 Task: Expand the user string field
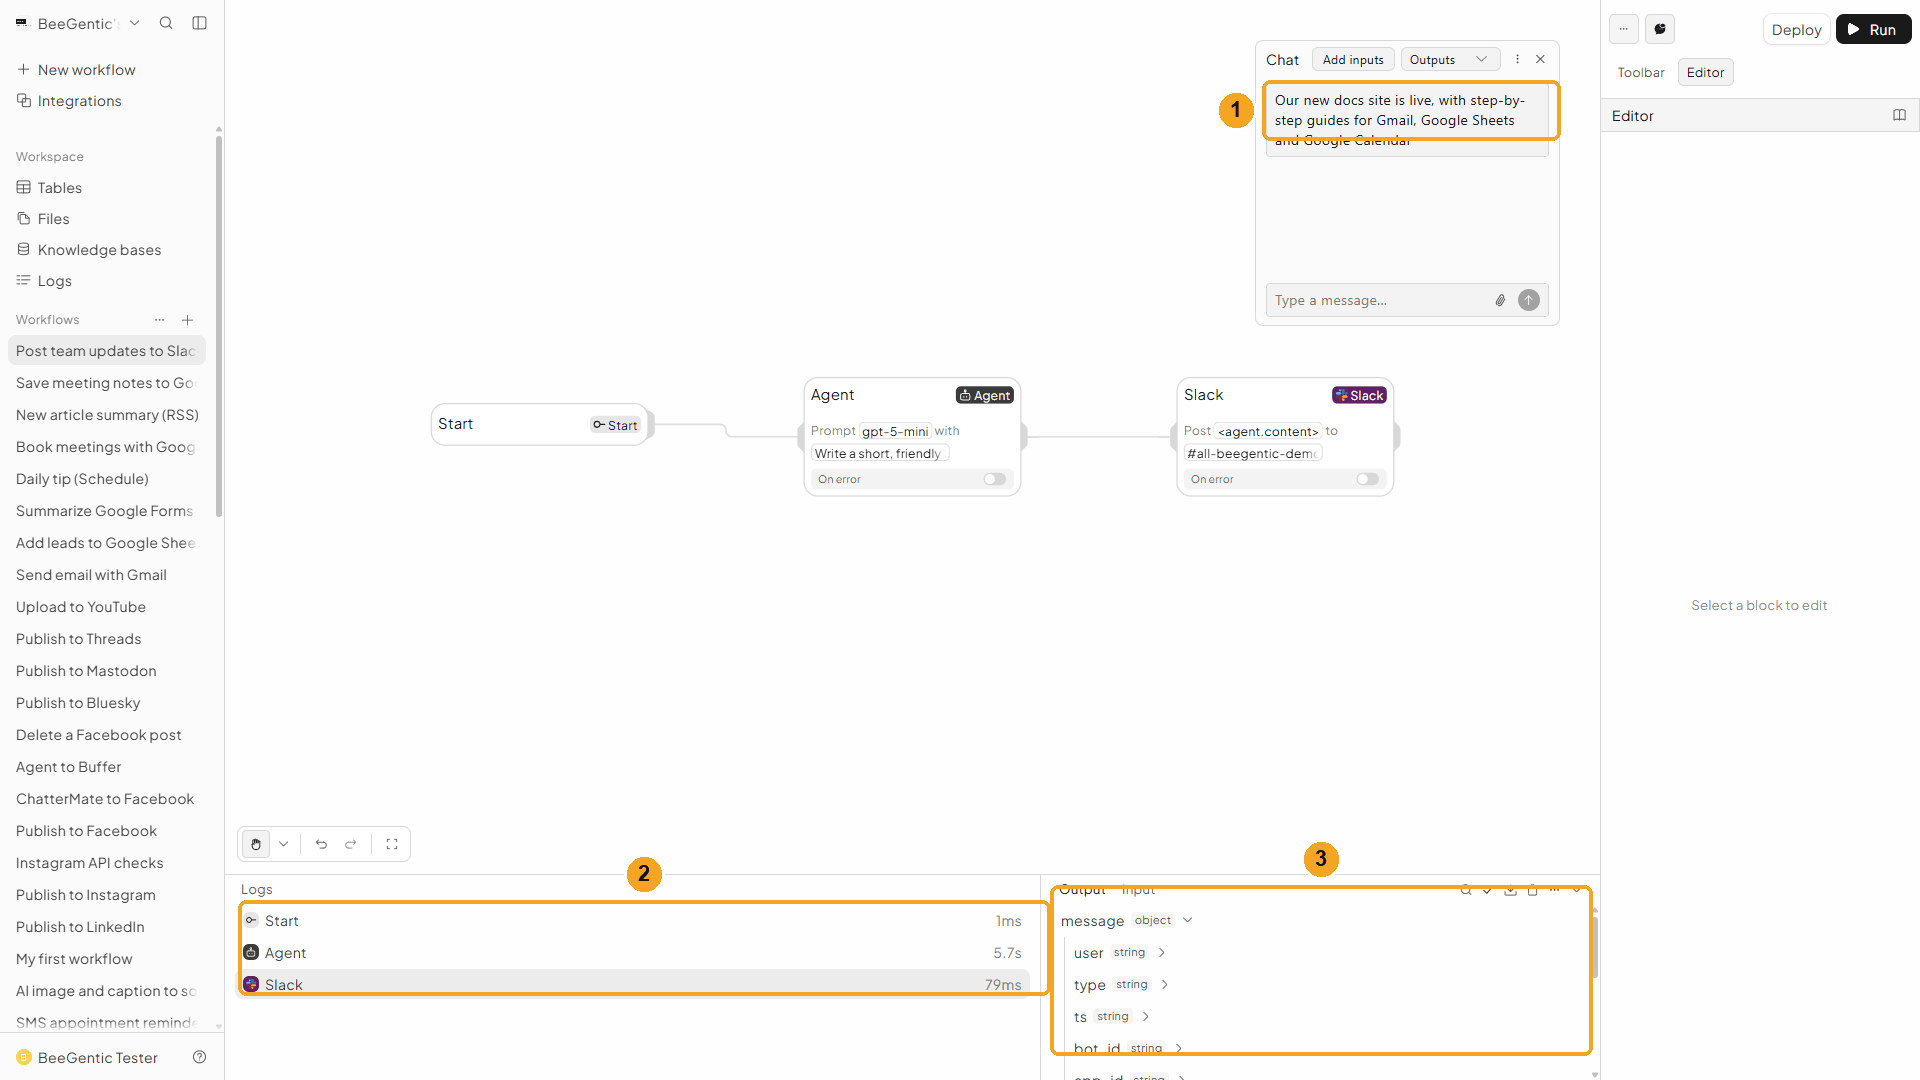coord(1162,952)
